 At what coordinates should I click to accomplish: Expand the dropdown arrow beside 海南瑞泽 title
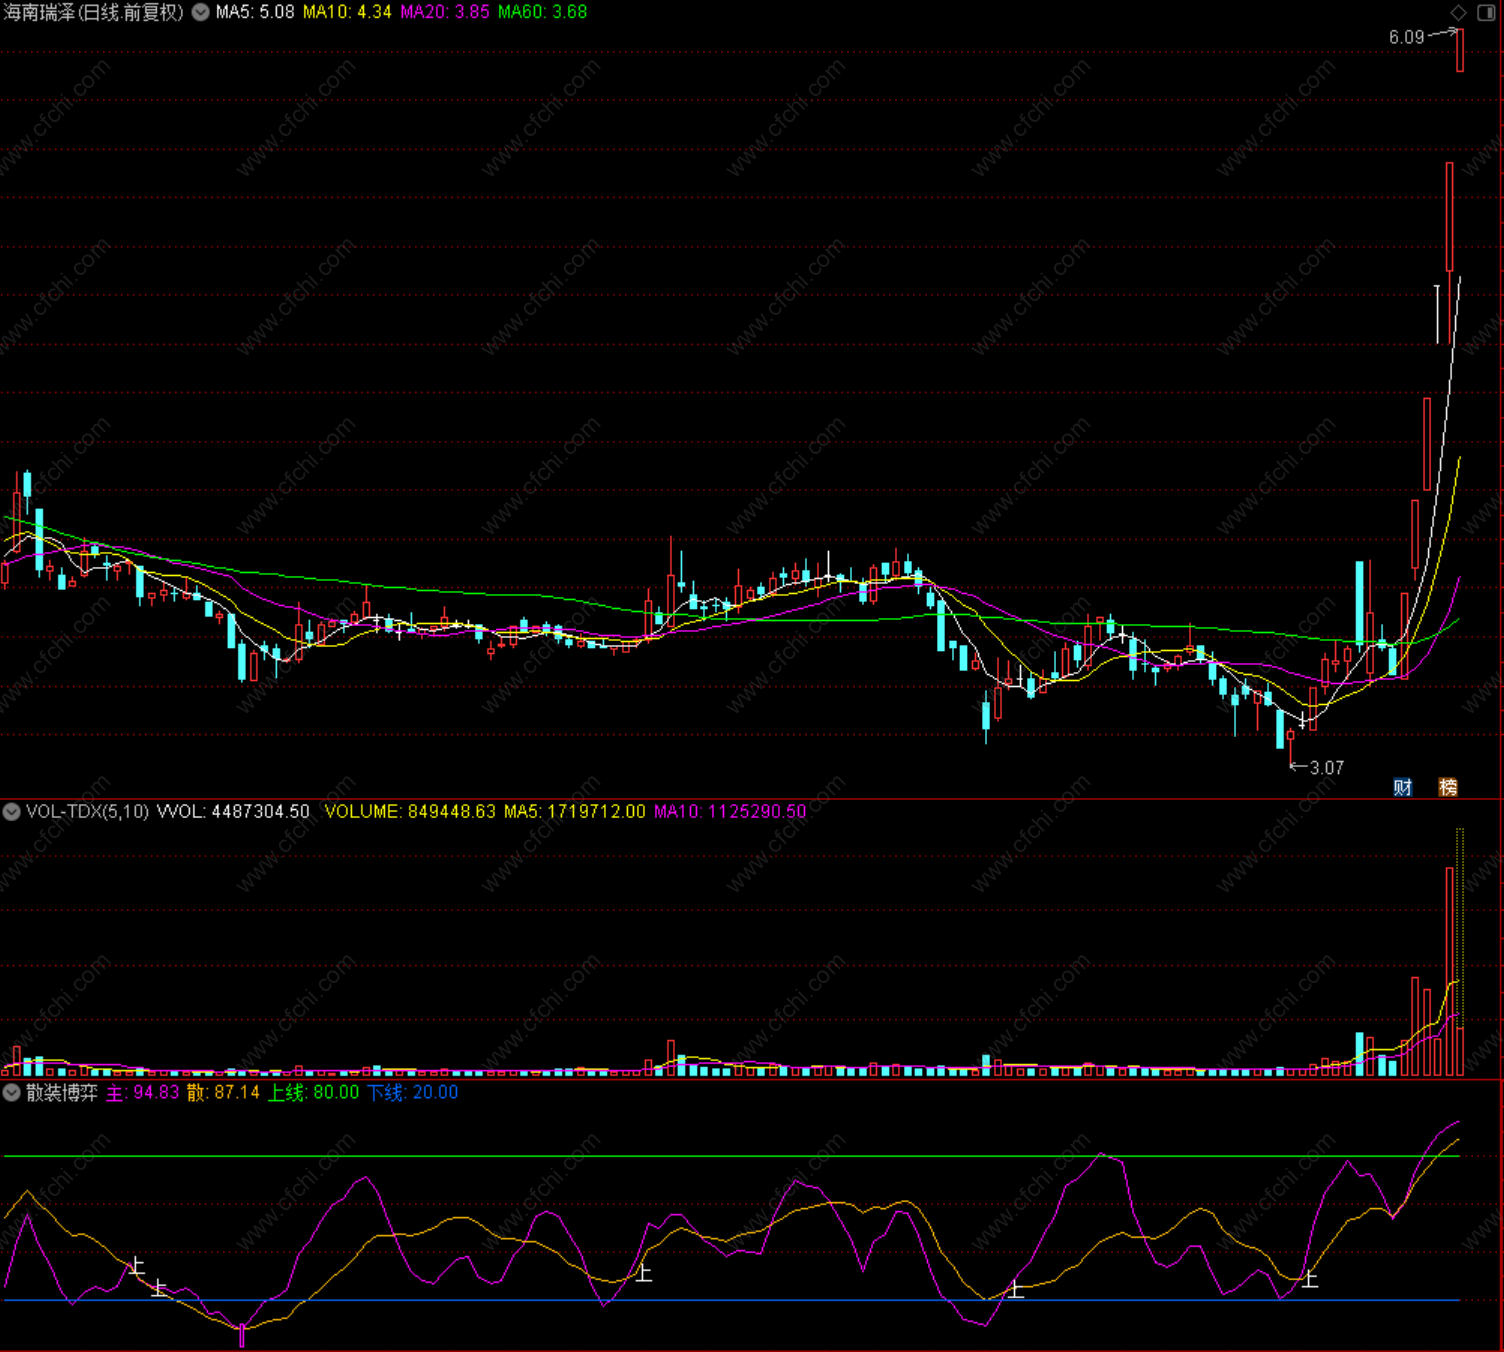(201, 12)
